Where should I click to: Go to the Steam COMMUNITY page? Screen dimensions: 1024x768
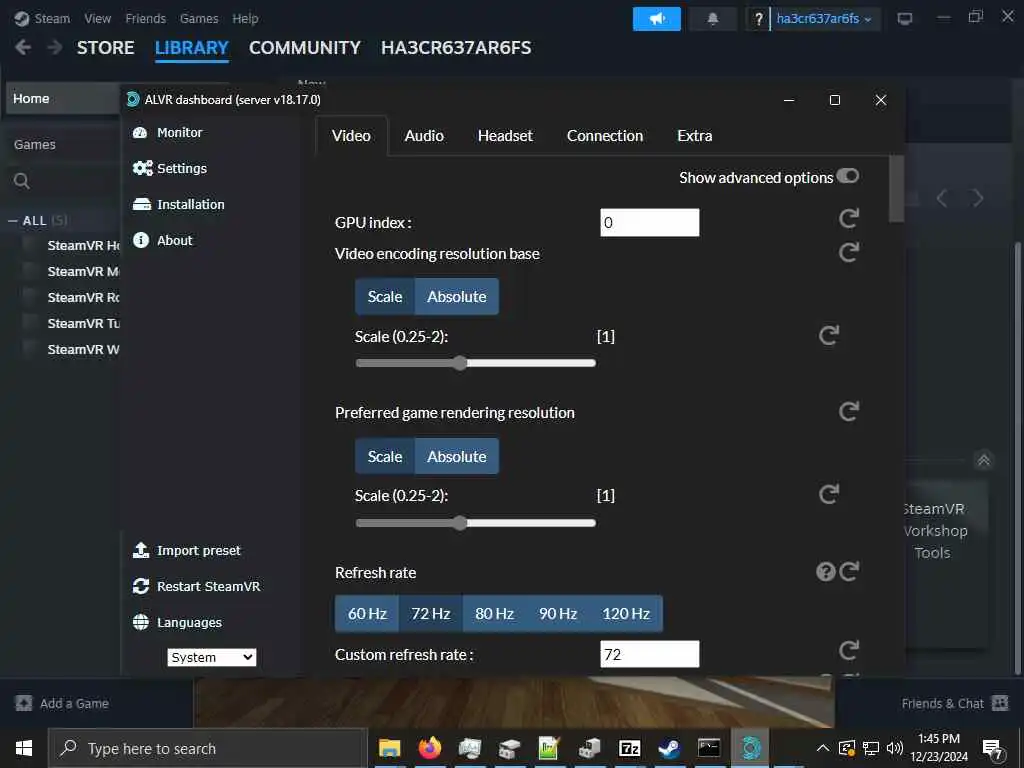tap(304, 48)
